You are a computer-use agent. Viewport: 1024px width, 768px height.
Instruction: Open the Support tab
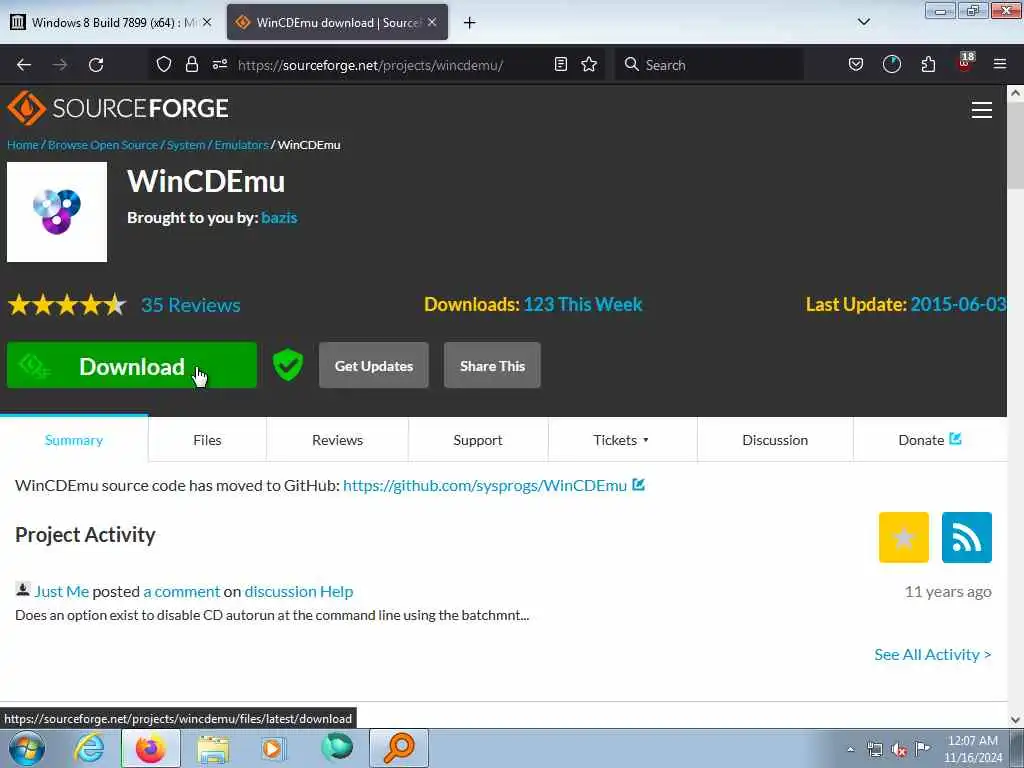point(478,440)
